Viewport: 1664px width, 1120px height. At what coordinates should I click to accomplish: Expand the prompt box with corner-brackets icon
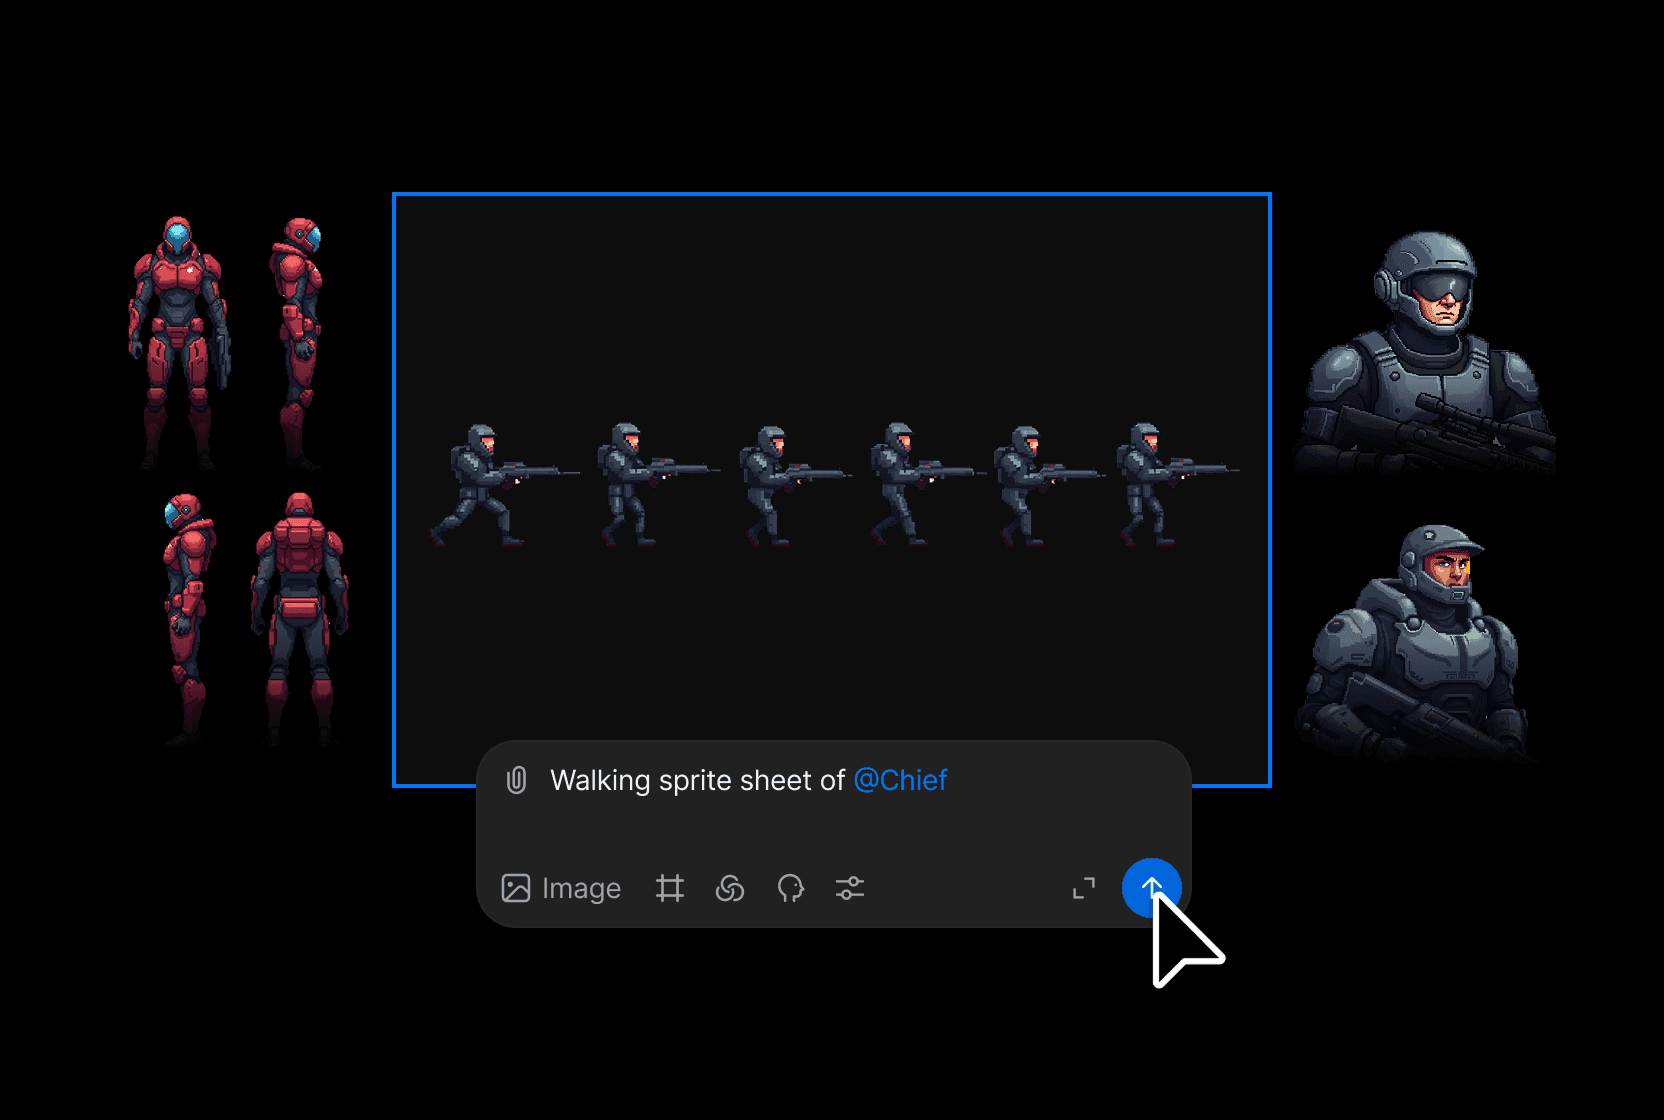(x=1084, y=888)
